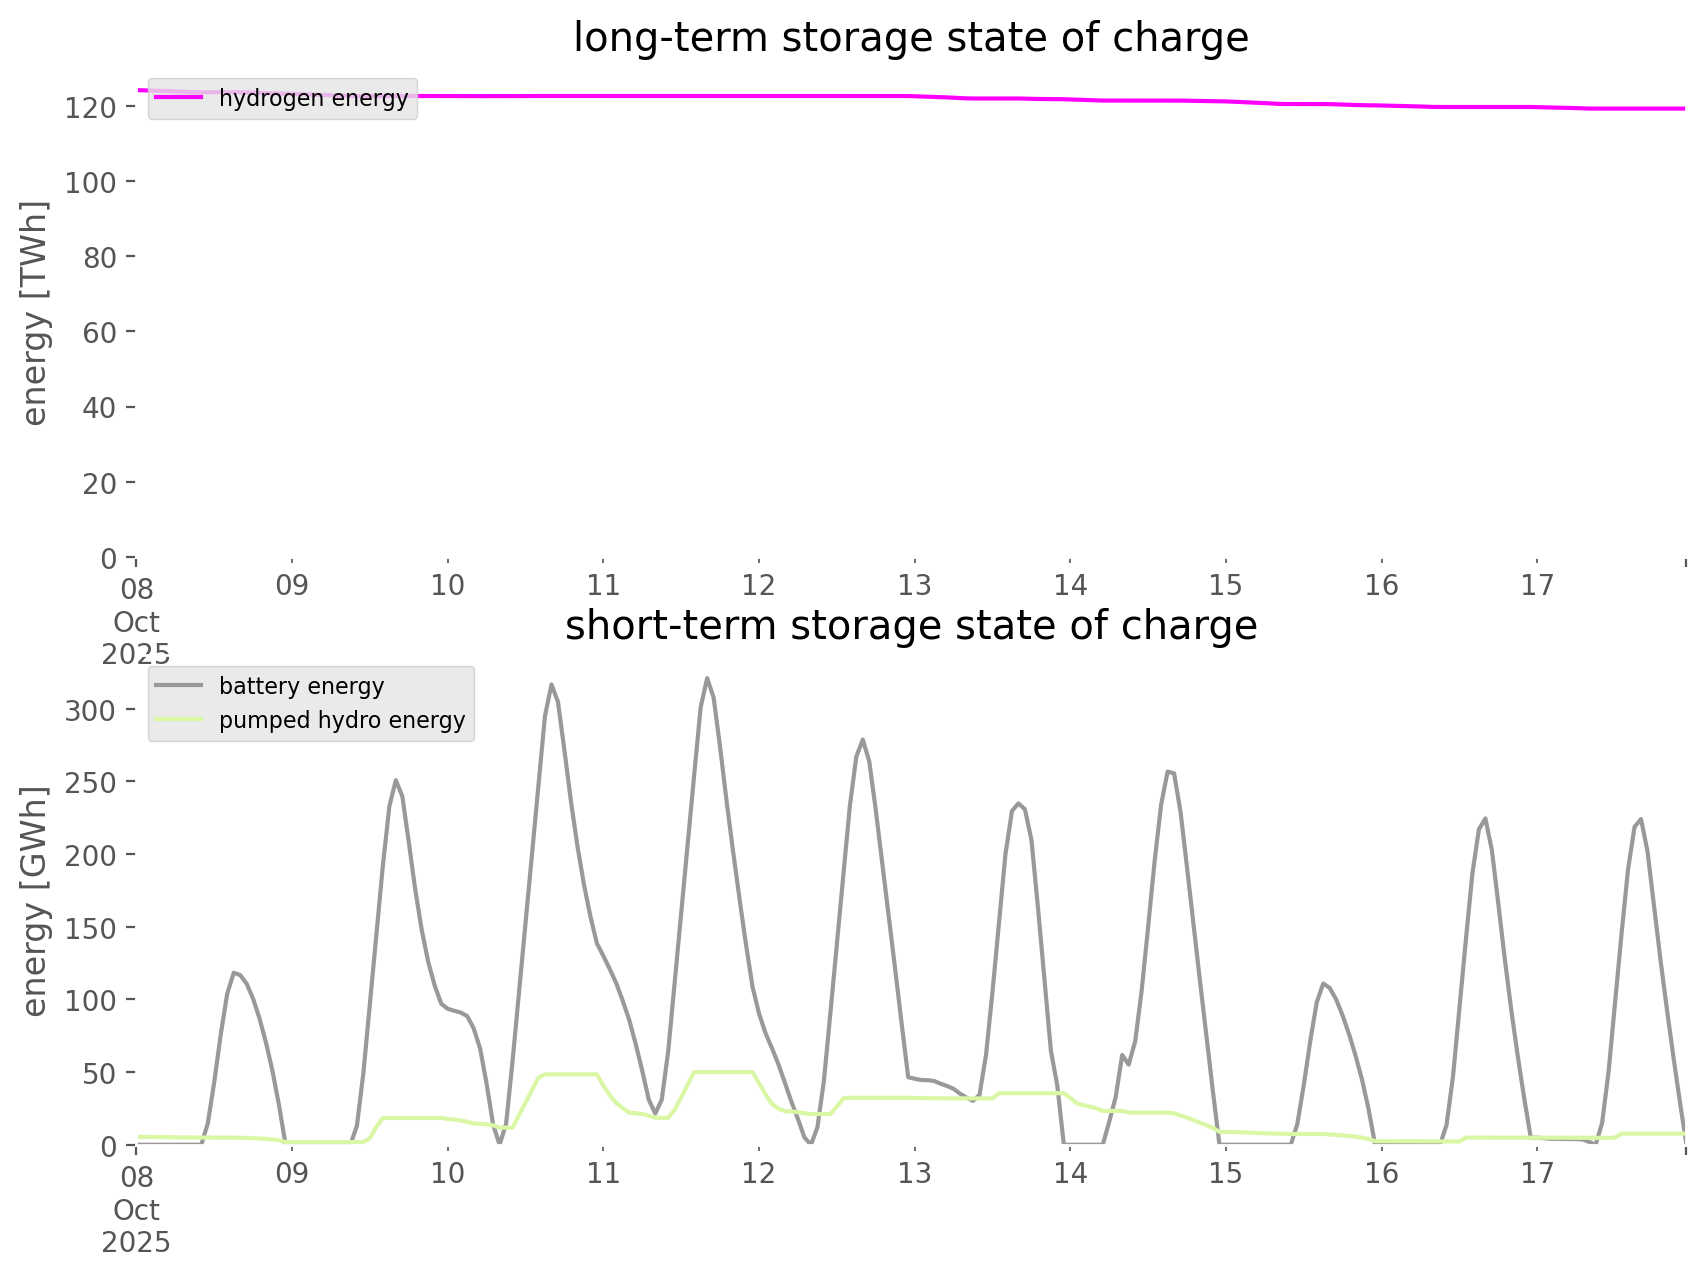The image size is (1706, 1277).
Task: Click the magenta line swatch in hydrogen legend
Action: (179, 98)
